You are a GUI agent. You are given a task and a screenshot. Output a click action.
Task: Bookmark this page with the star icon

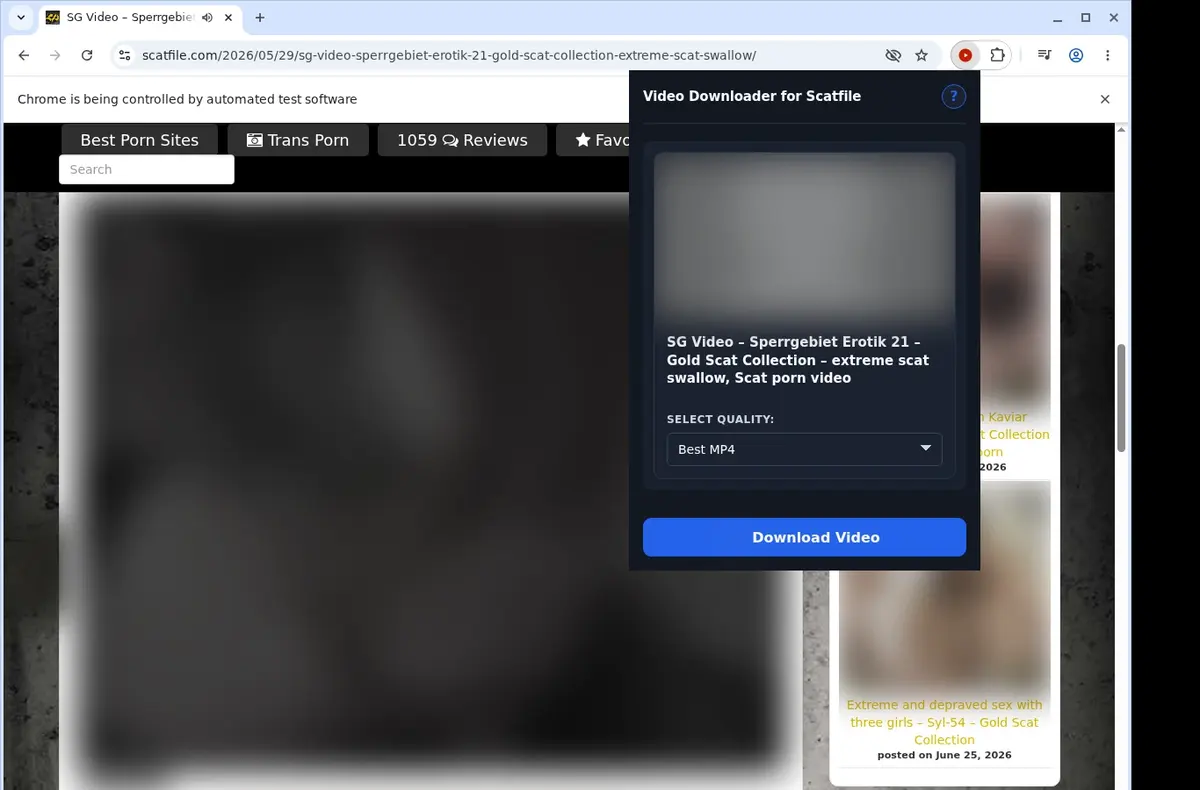pos(921,56)
